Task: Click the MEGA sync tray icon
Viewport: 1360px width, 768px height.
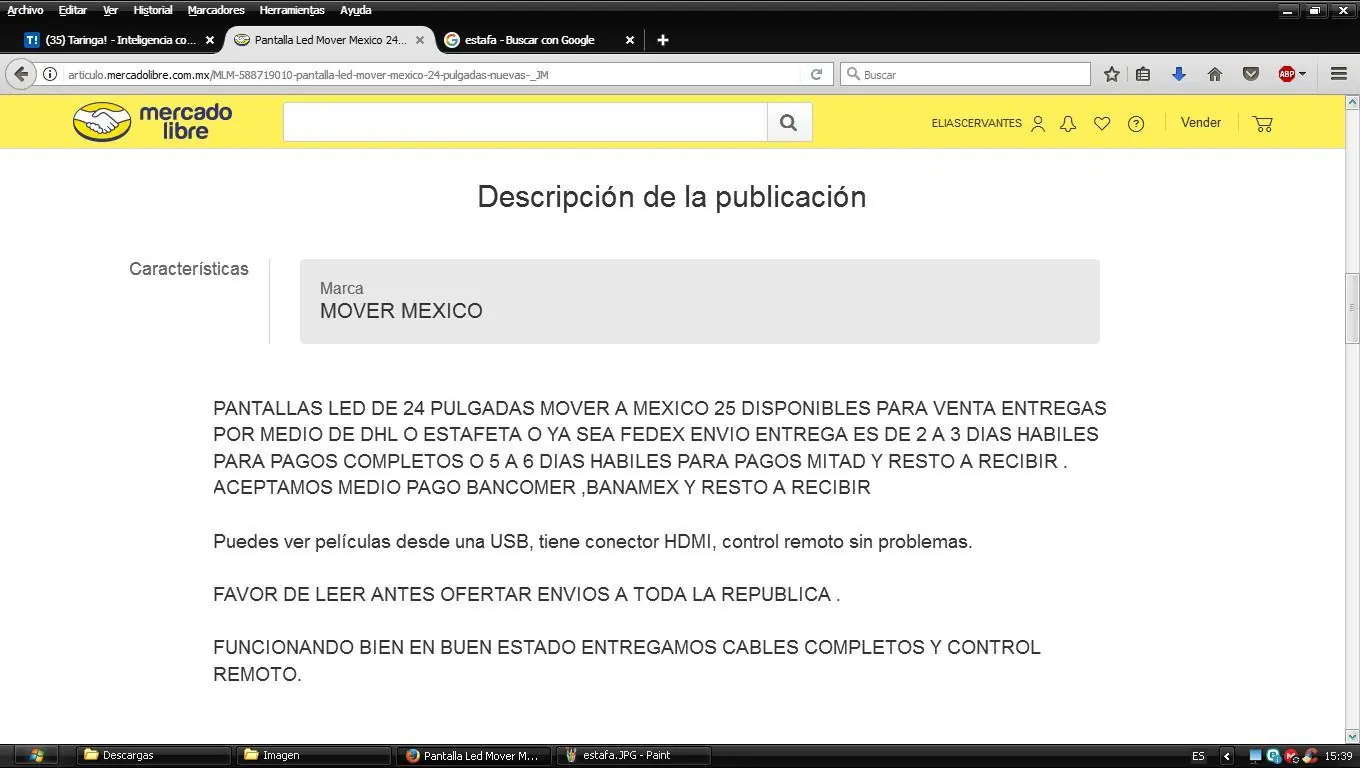Action: pyautogui.click(x=1291, y=756)
